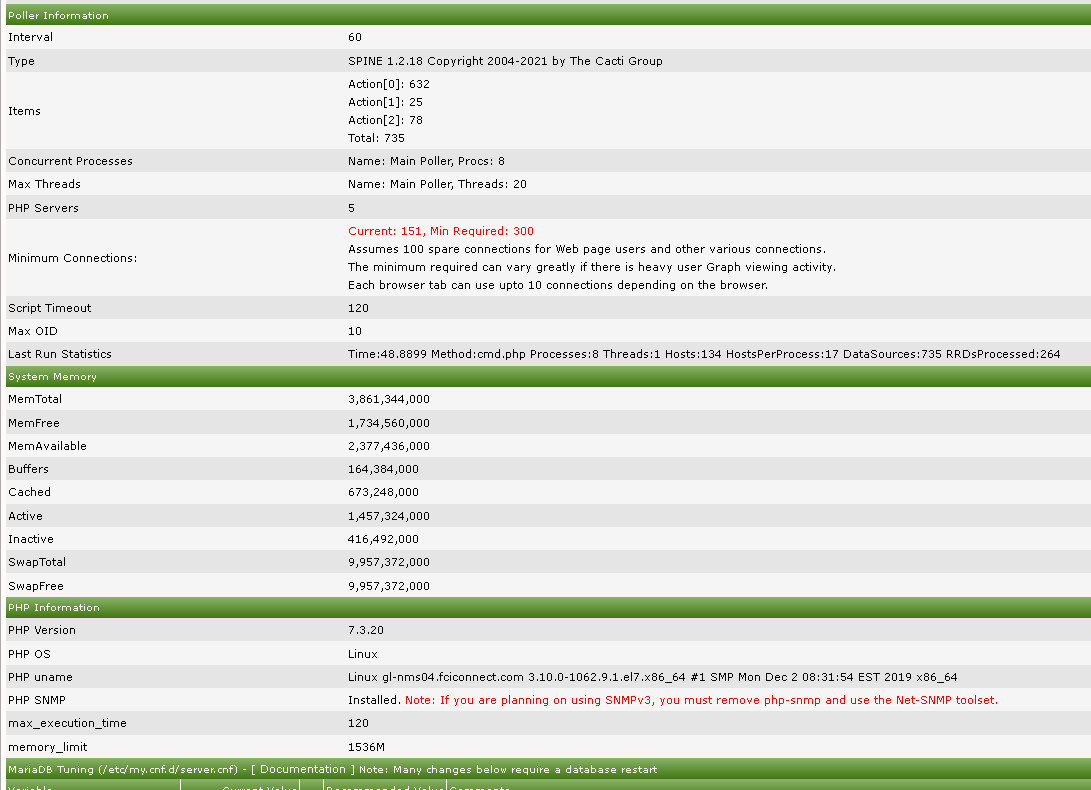This screenshot has width=1091, height=790.
Task: Select Inactive value 416,492,000
Action: (383, 539)
